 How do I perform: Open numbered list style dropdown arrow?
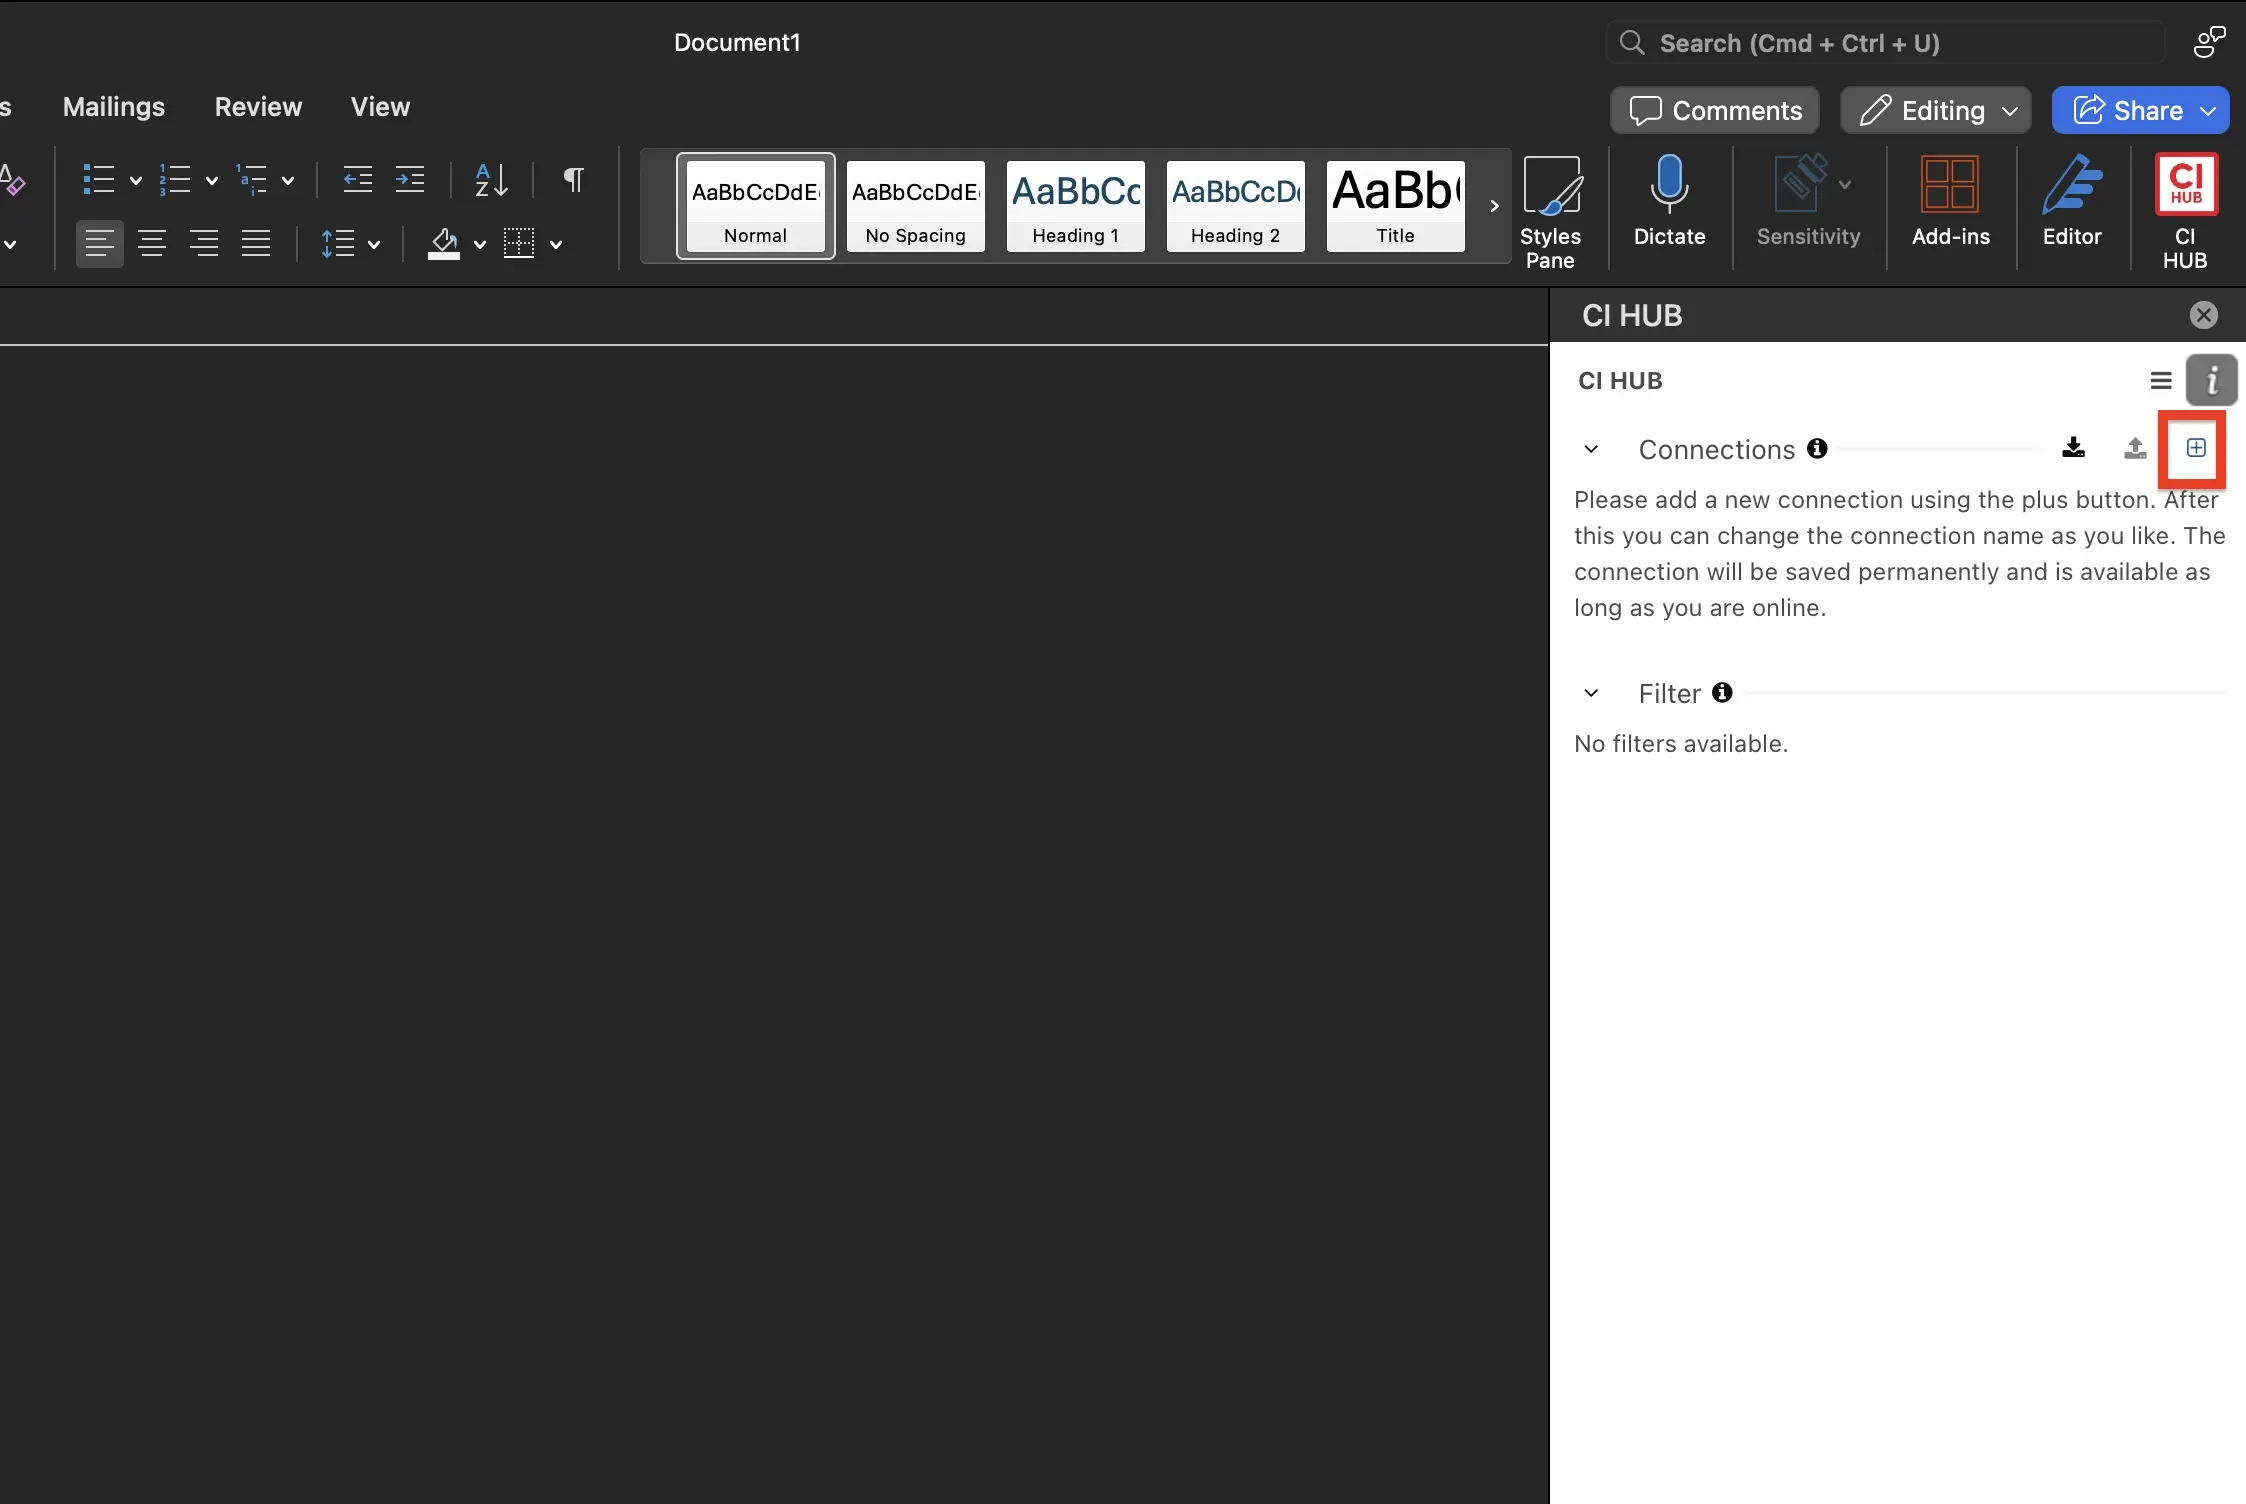coord(212,181)
